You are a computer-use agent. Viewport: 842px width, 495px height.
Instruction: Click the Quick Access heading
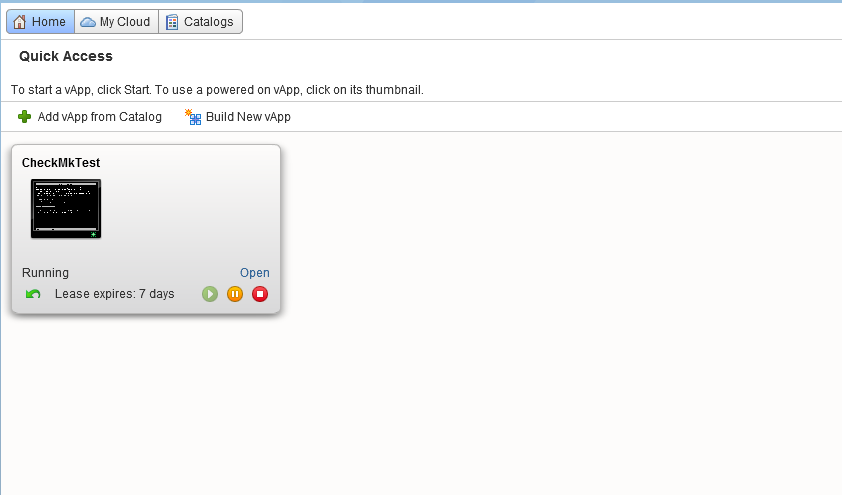click(x=66, y=56)
